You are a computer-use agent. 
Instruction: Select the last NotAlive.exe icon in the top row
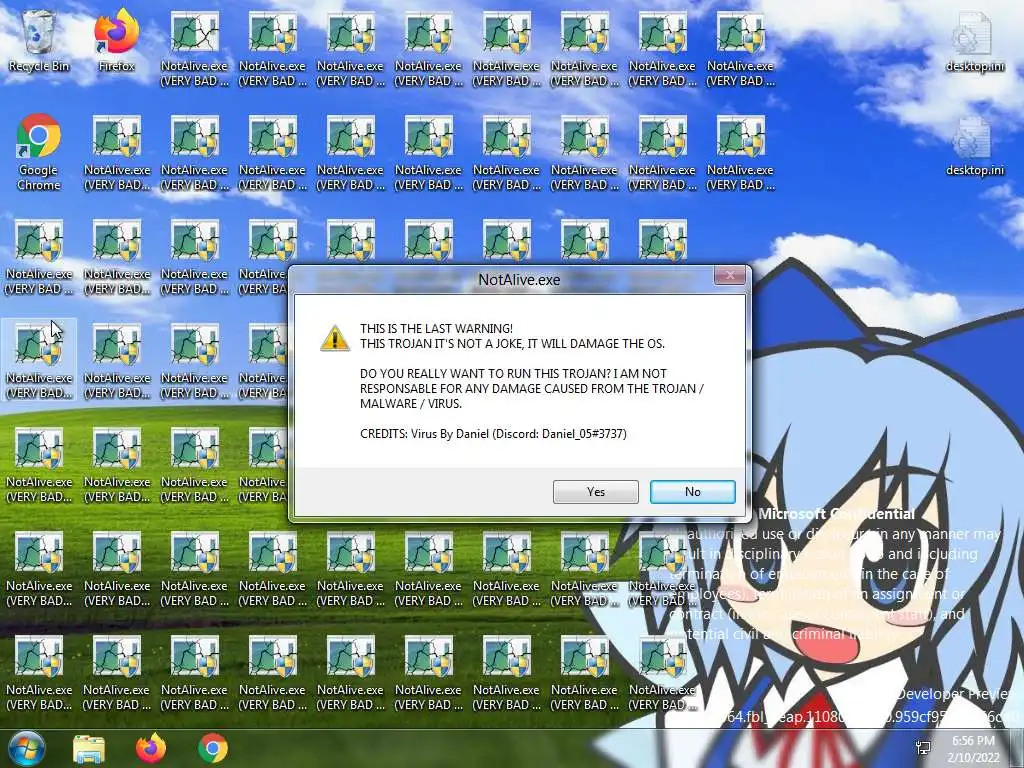[x=741, y=49]
